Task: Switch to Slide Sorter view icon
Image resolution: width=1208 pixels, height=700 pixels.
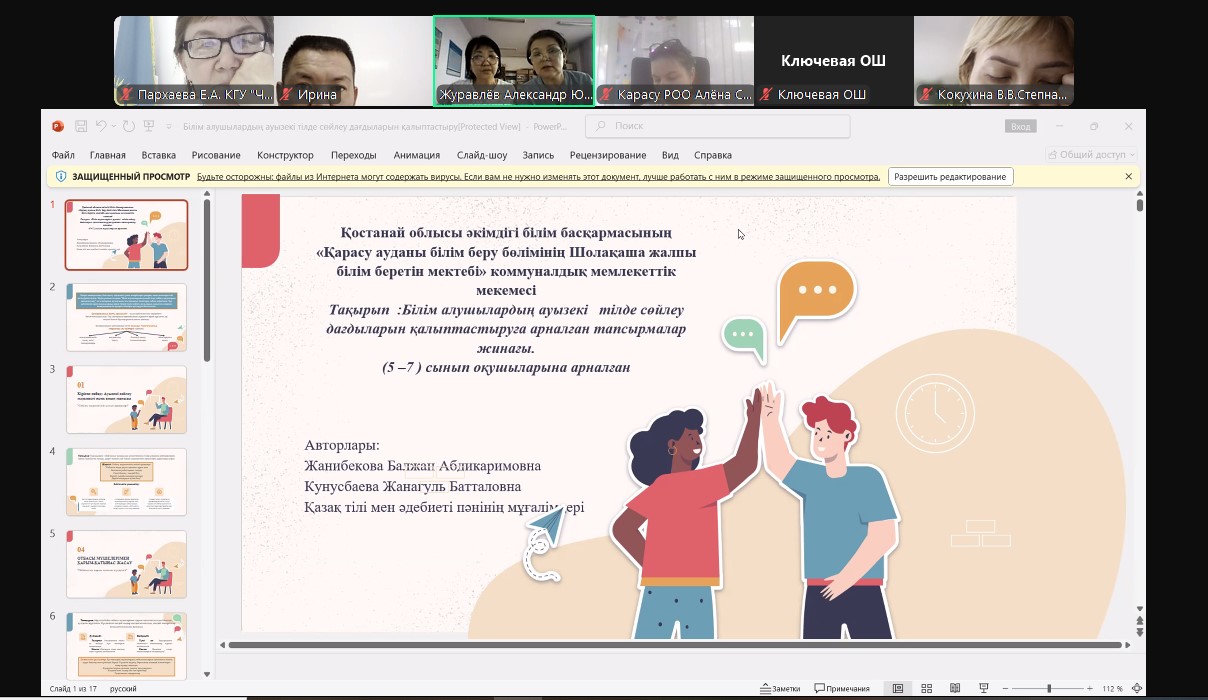Action: coord(927,688)
